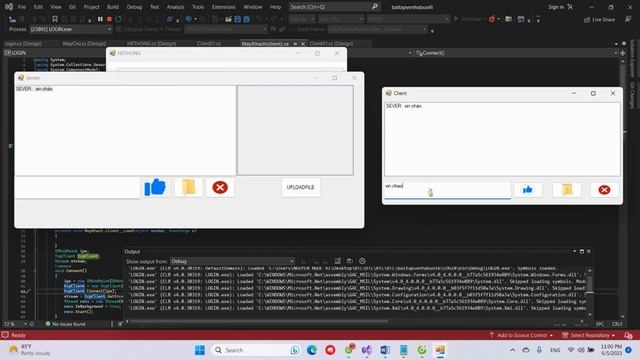
Task: Click the Output horizontal scrollbar
Action: coord(259,321)
